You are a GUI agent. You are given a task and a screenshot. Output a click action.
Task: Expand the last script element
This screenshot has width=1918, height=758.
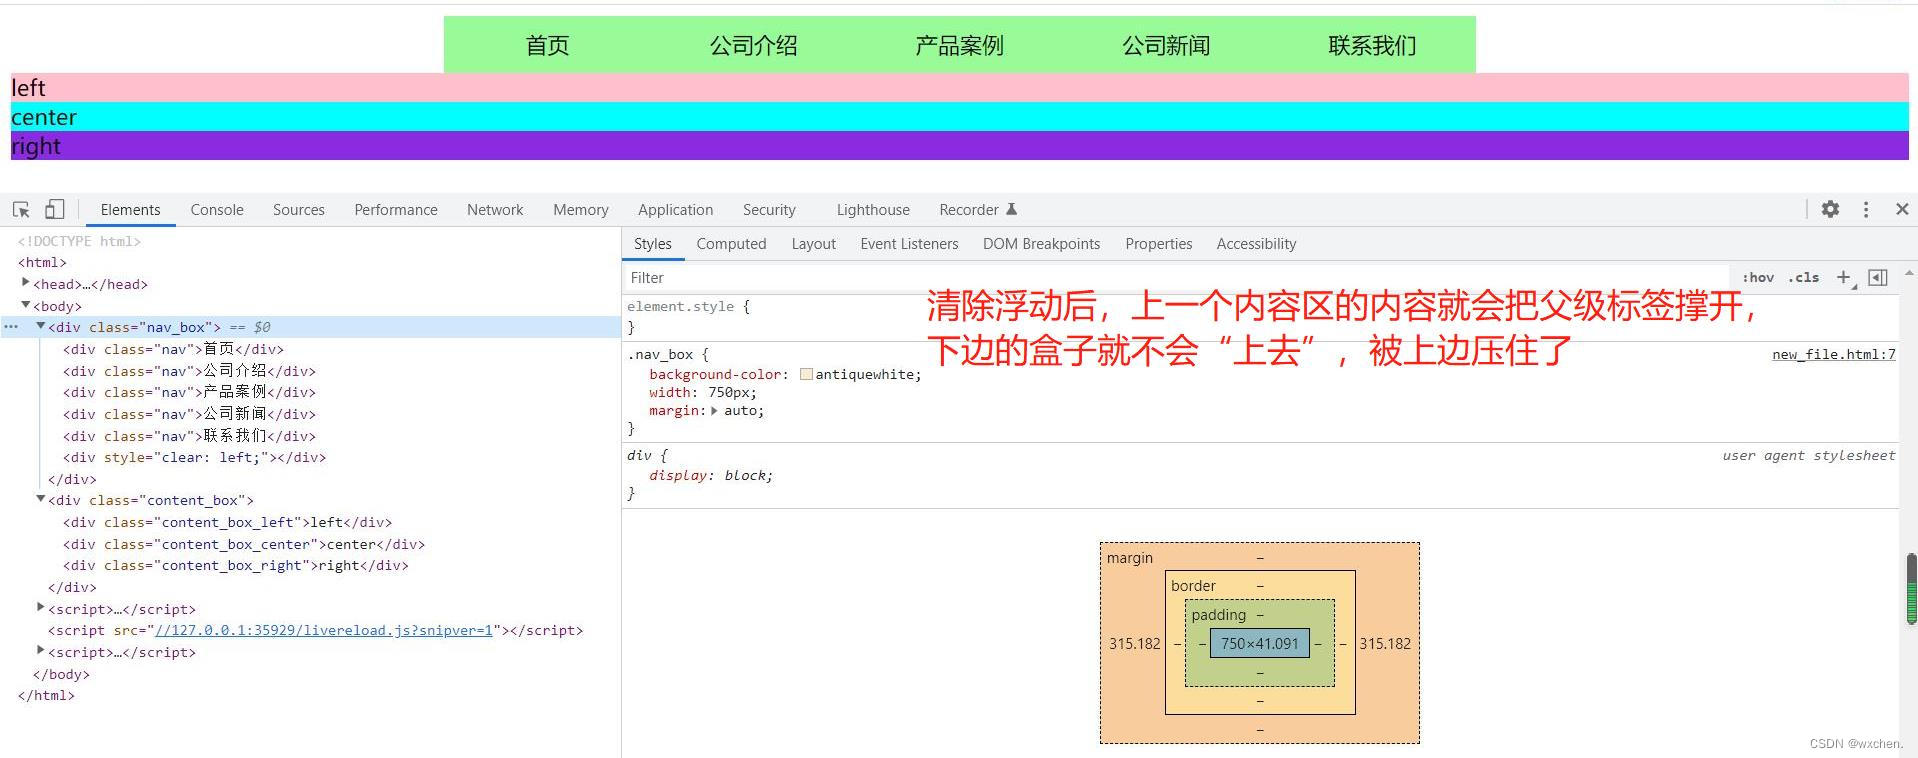pos(40,651)
